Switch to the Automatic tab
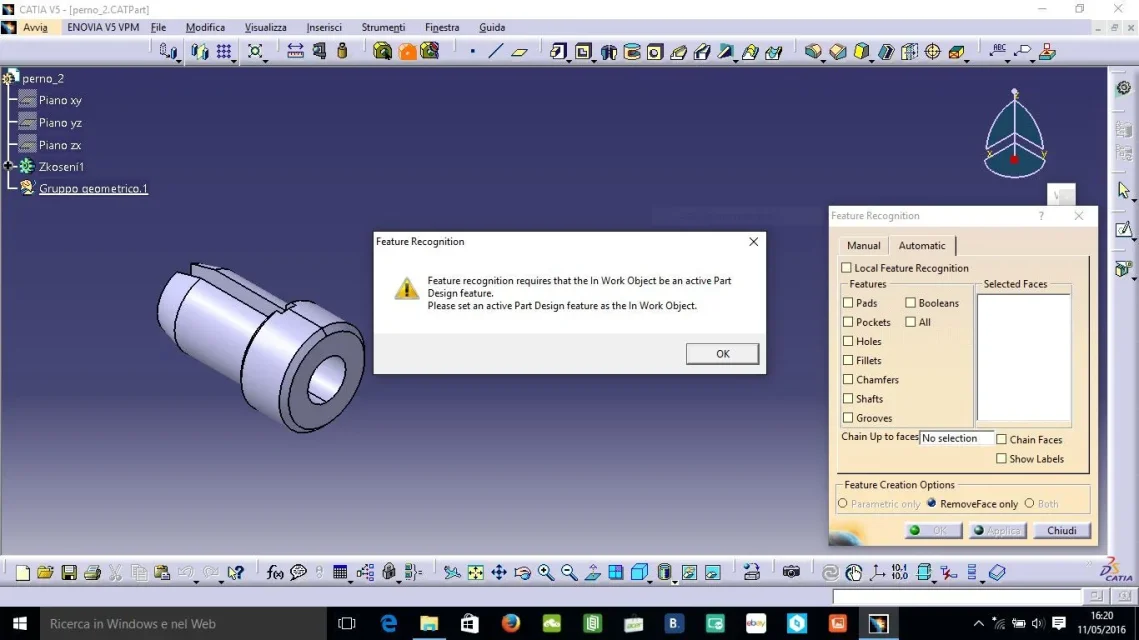The image size is (1139, 640). [x=922, y=246]
